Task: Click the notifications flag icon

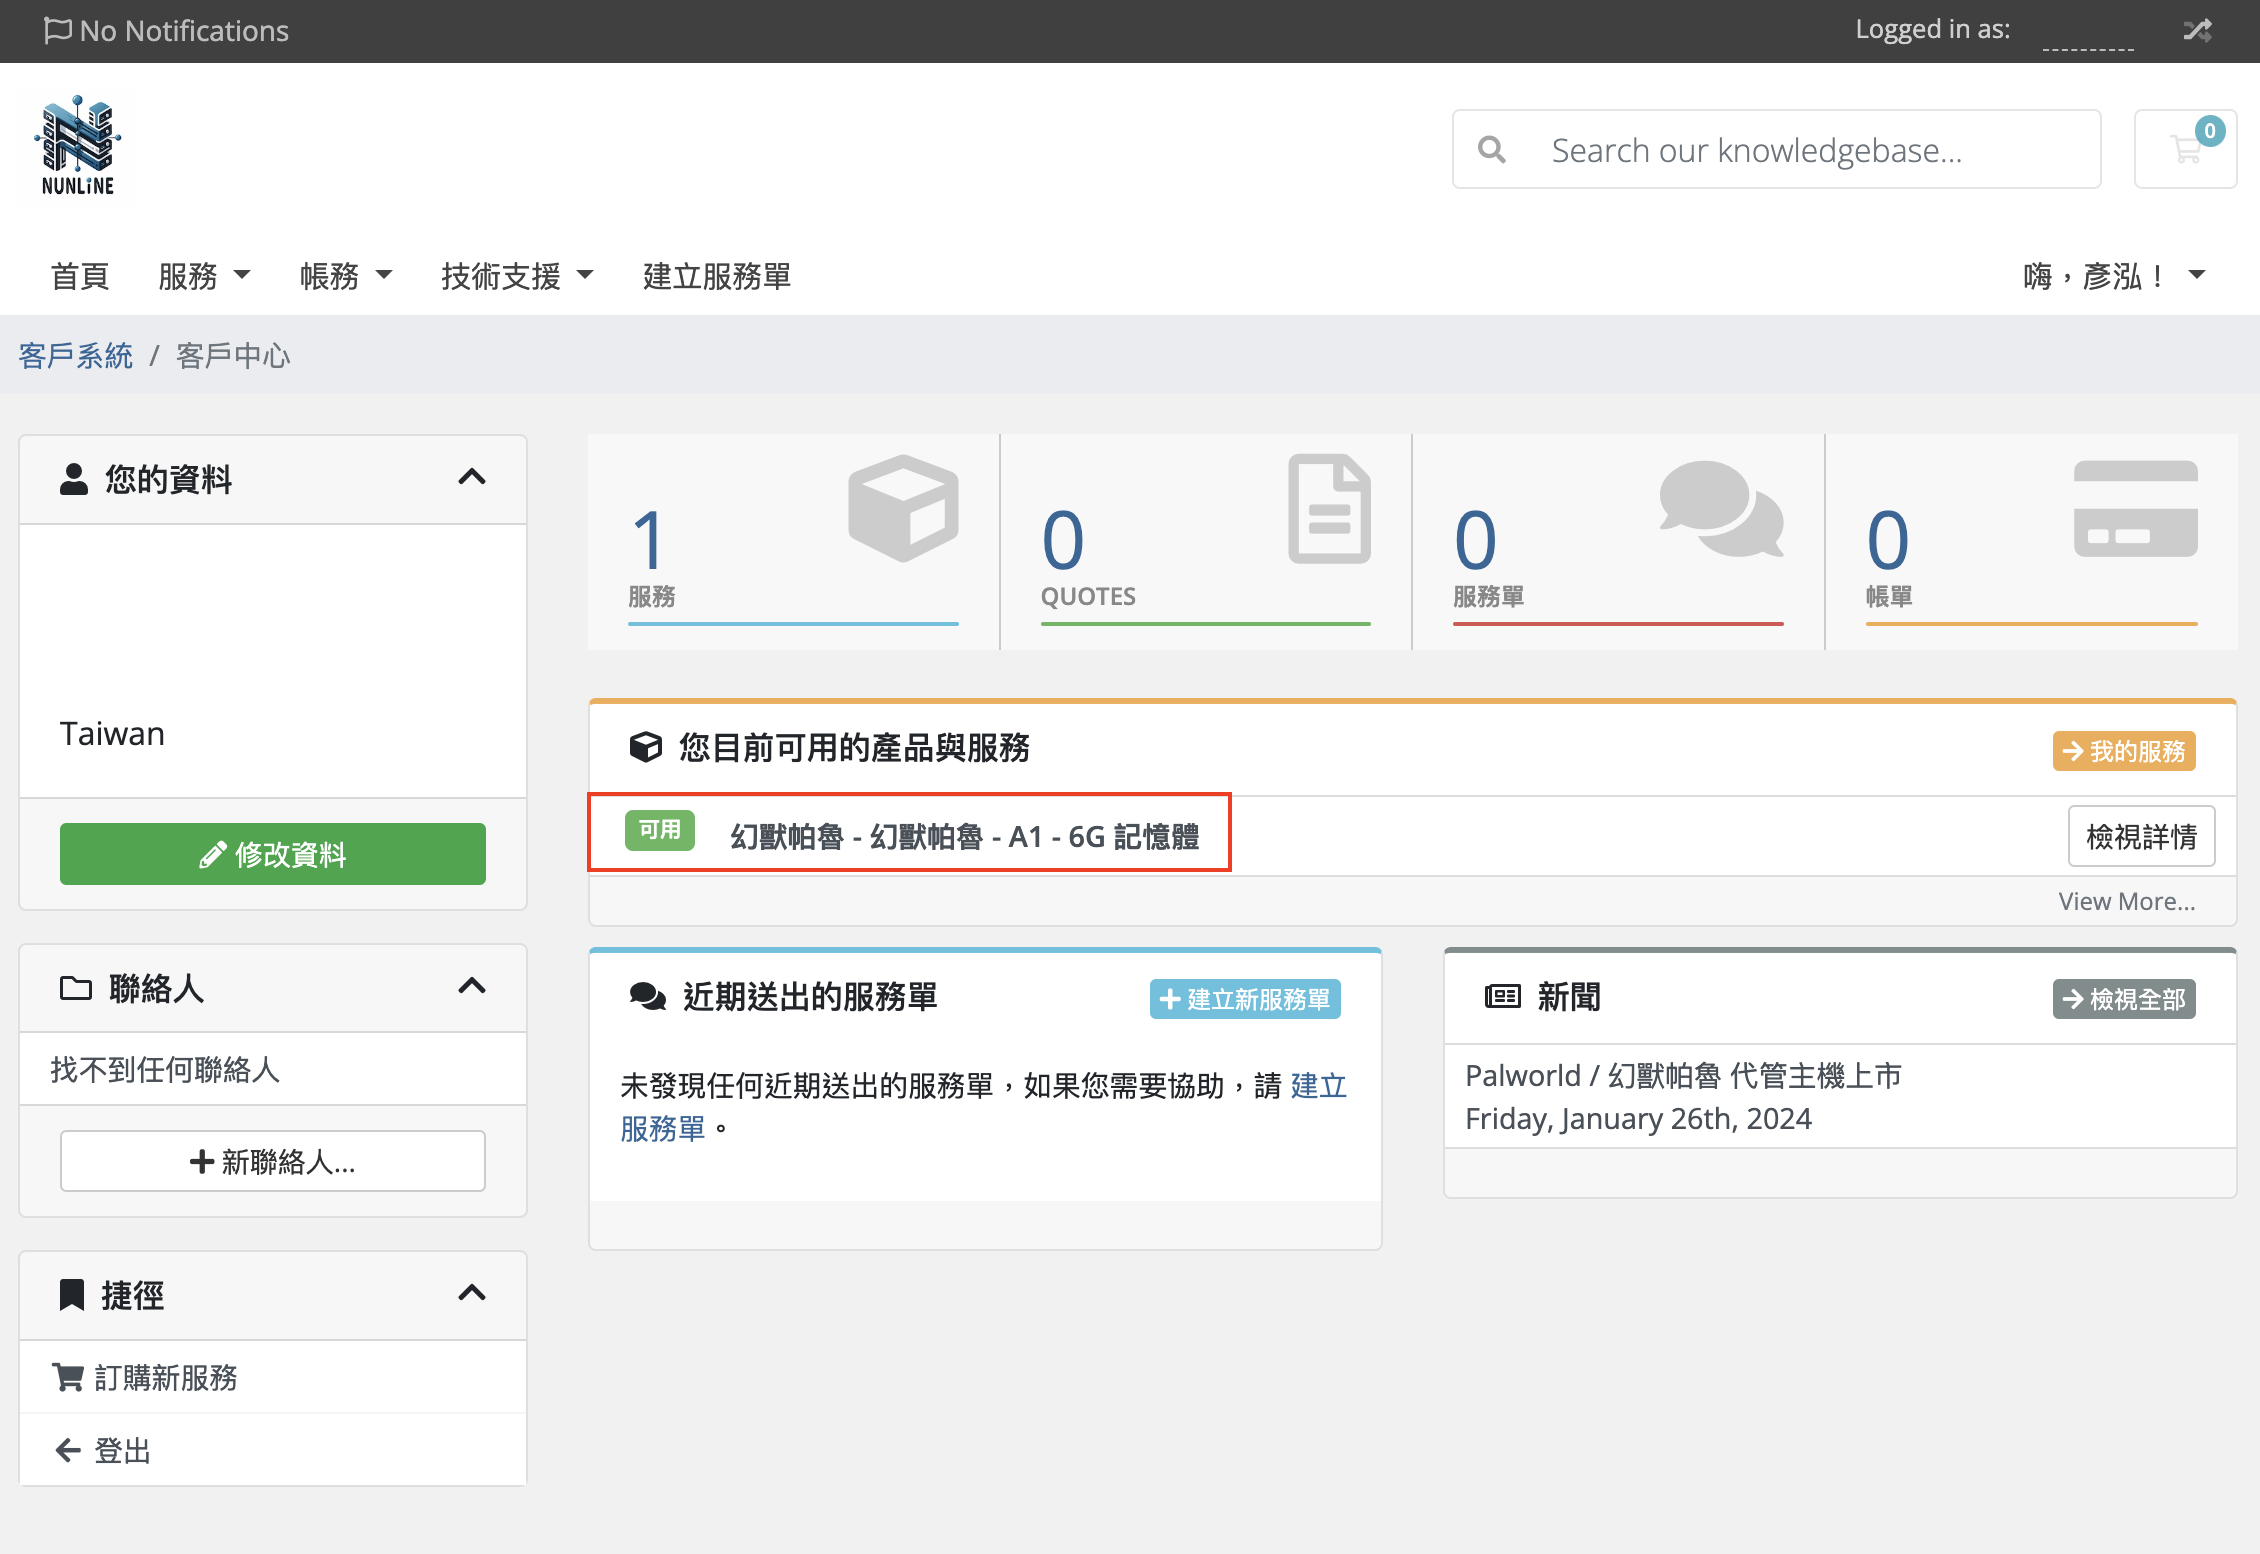Action: (x=58, y=31)
